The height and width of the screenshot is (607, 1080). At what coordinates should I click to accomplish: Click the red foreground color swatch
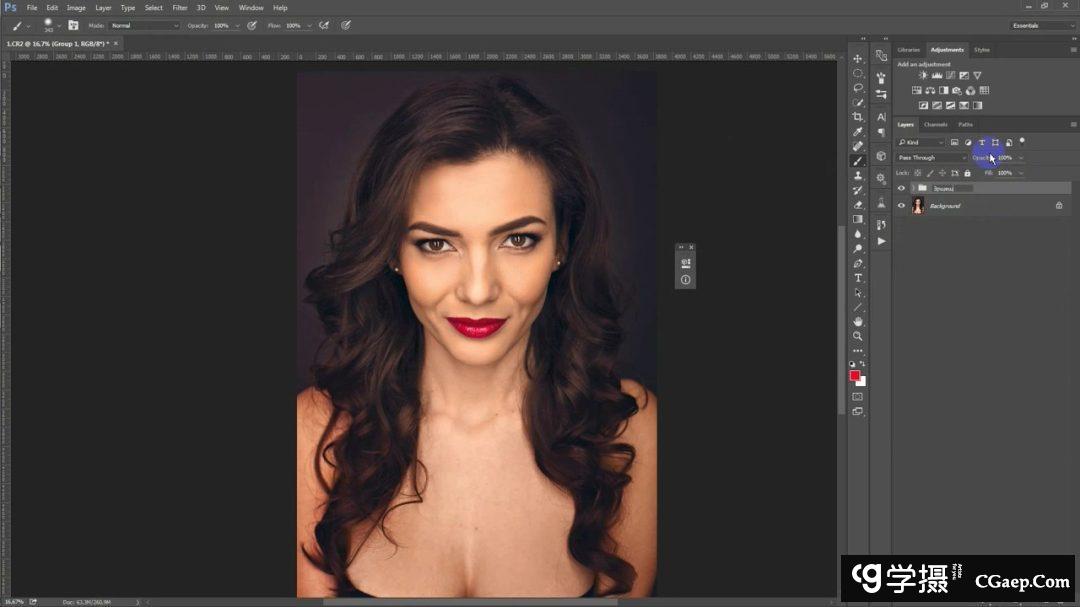(x=855, y=376)
